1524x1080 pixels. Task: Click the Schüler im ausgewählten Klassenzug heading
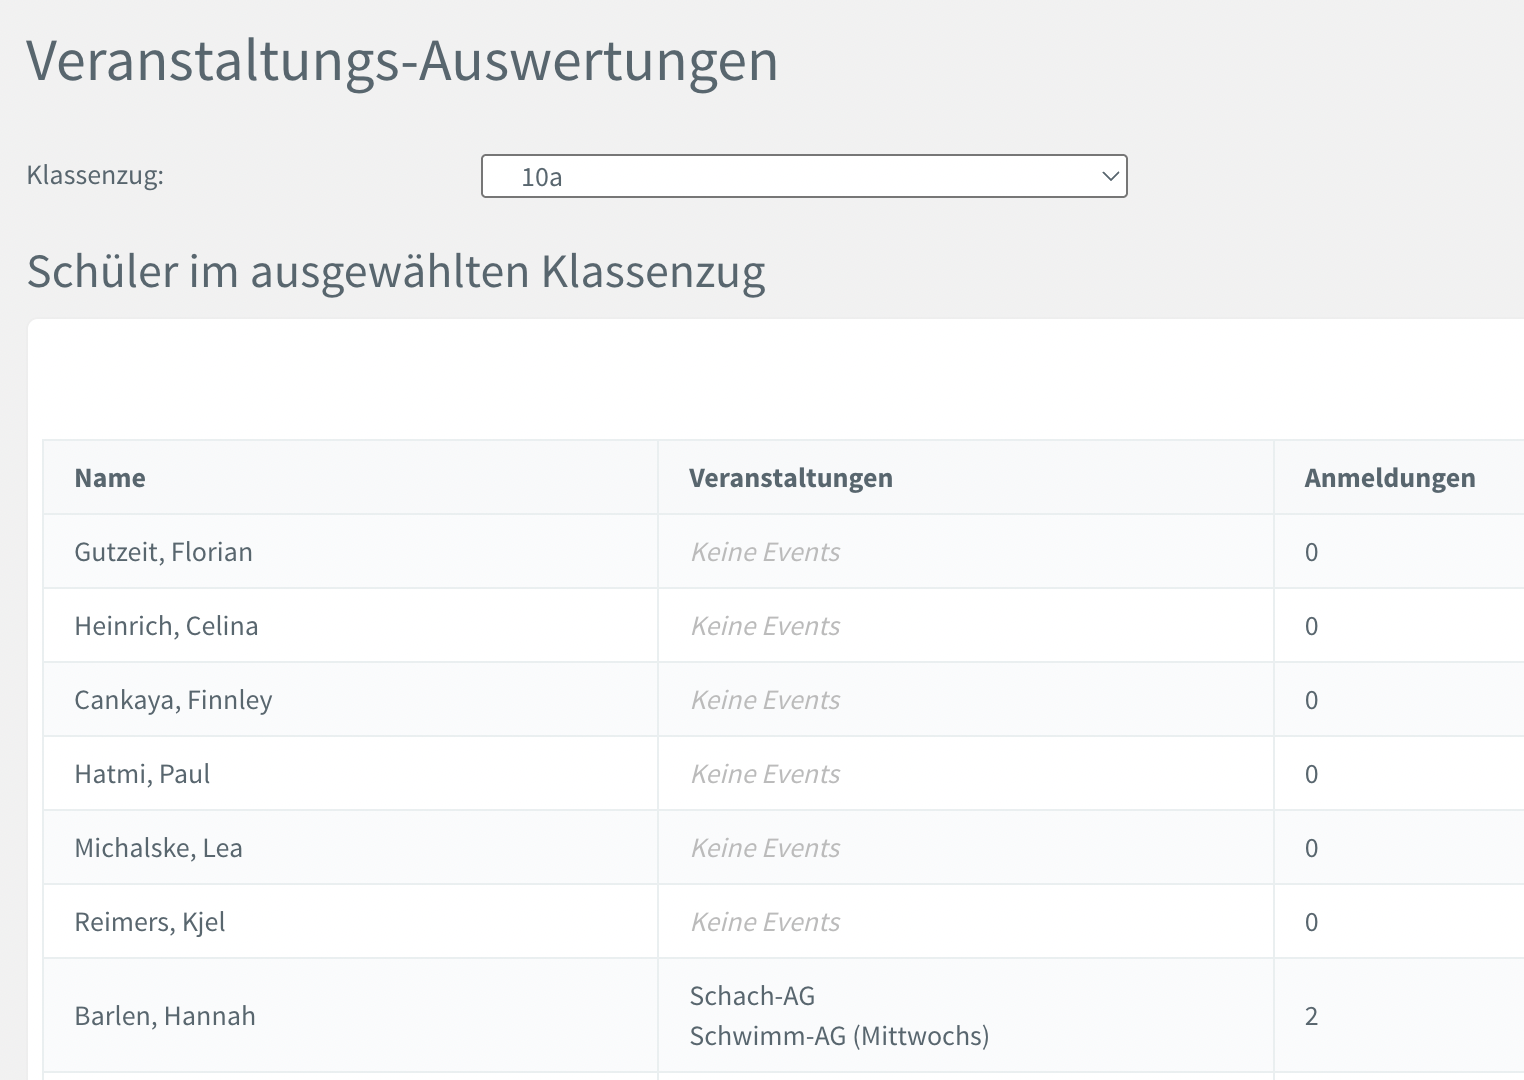tap(396, 271)
